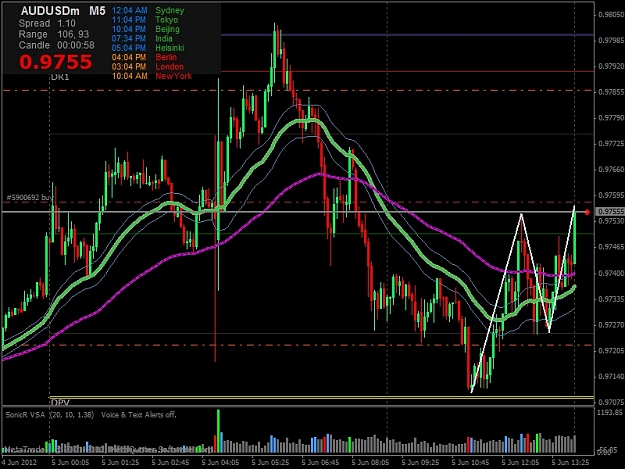This screenshot has width=625, height=469.
Task: Click the 5 Jun 10:45 time label
Action: (470, 463)
